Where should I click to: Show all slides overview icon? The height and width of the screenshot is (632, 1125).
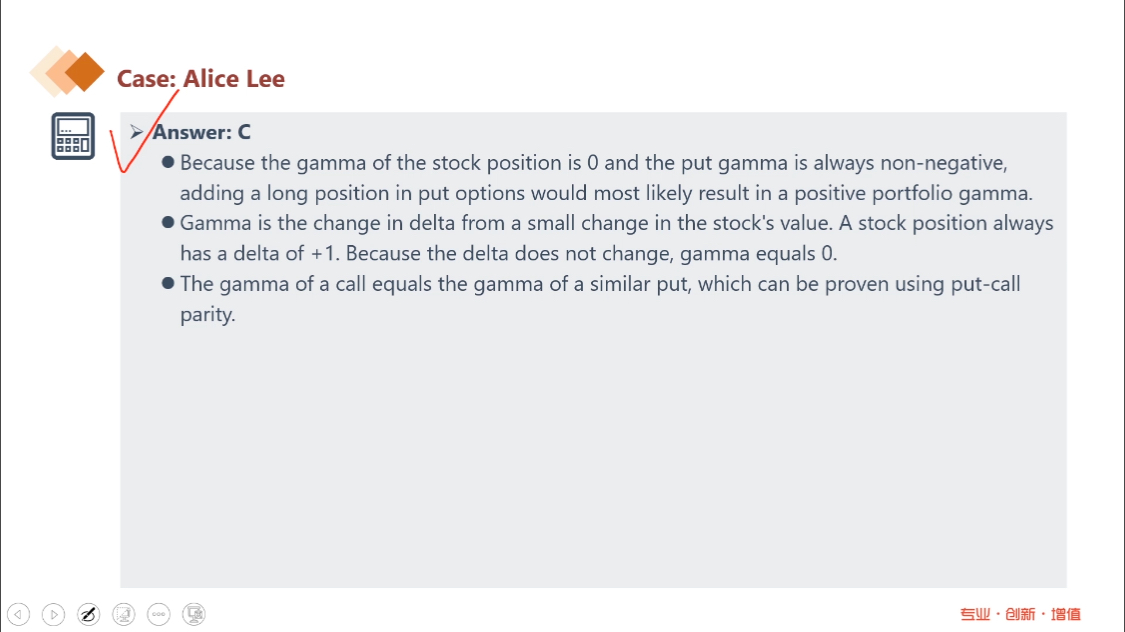pos(124,614)
